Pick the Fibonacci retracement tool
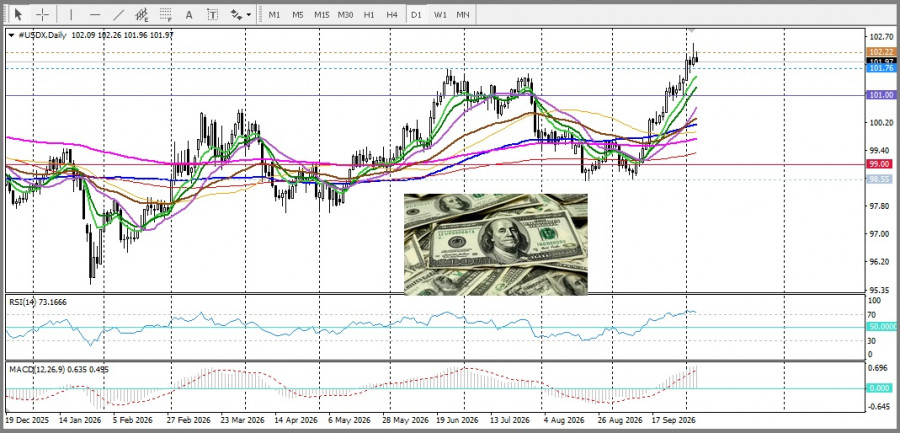This screenshot has height=433, width=900. (165, 14)
